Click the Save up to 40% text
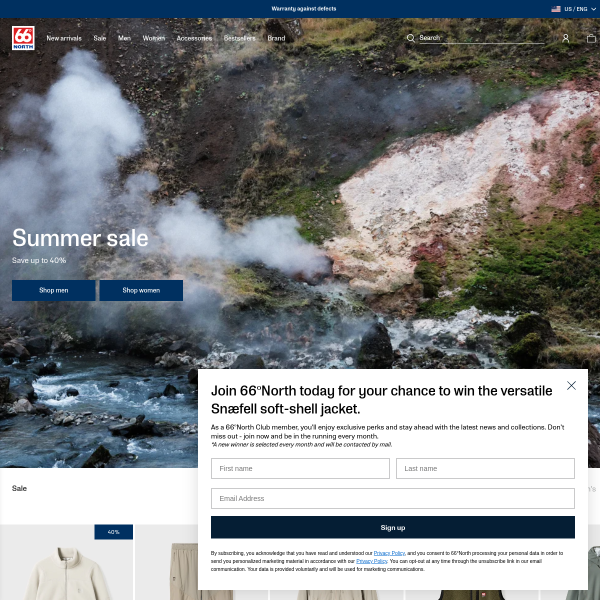This screenshot has height=600, width=600. tap(39, 260)
